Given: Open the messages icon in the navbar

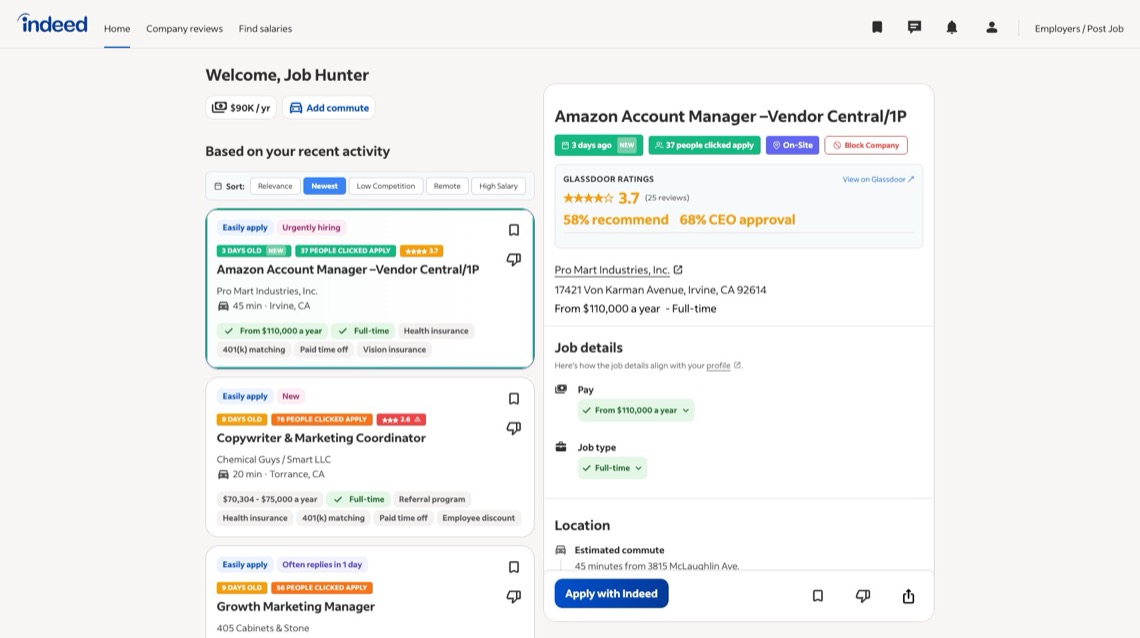Looking at the screenshot, I should pyautogui.click(x=914, y=26).
